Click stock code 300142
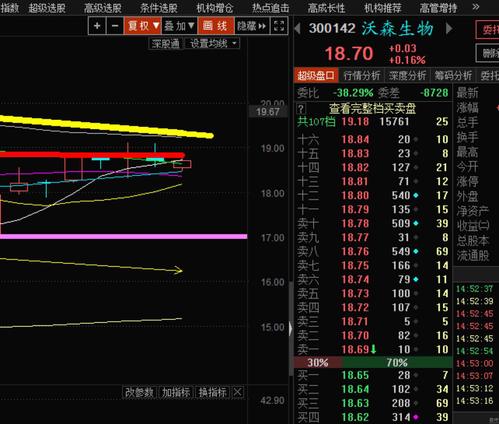 tap(332, 28)
